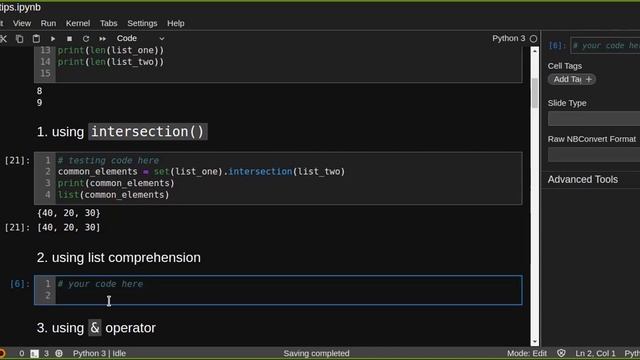Open the Run menu
Viewport: 640px width, 360px height.
(48, 23)
